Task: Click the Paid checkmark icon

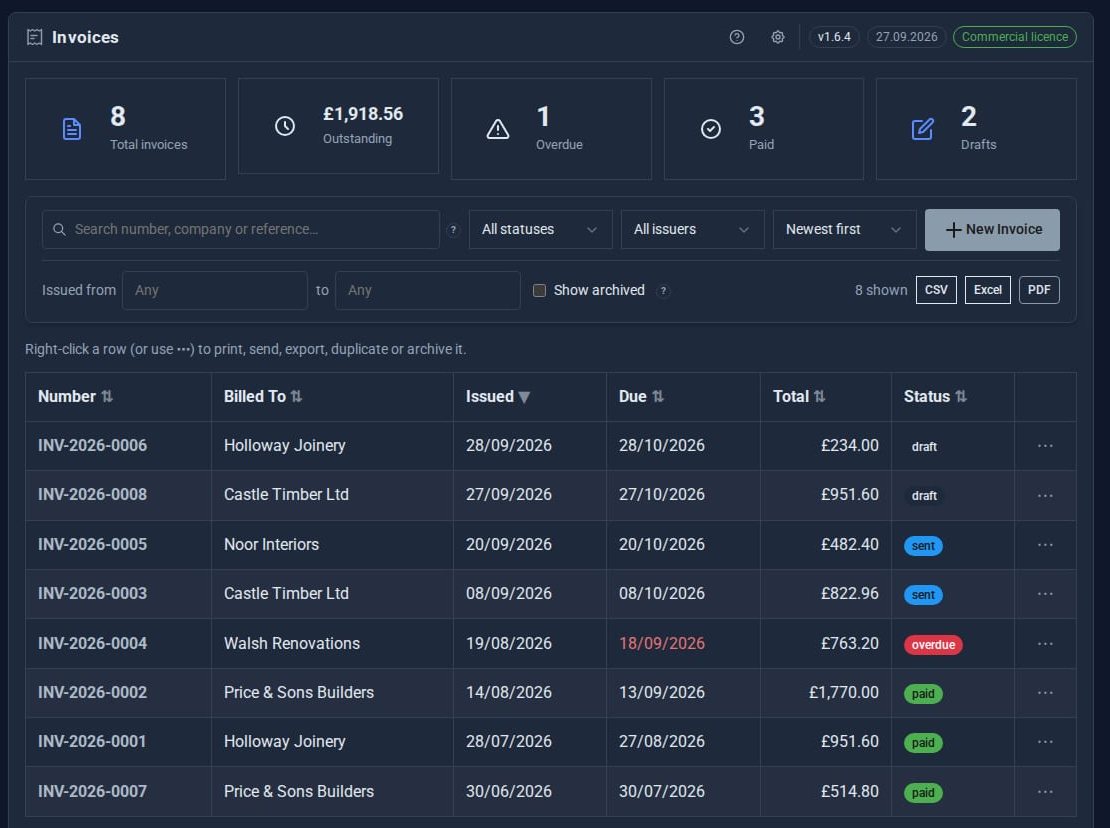Action: (x=711, y=129)
